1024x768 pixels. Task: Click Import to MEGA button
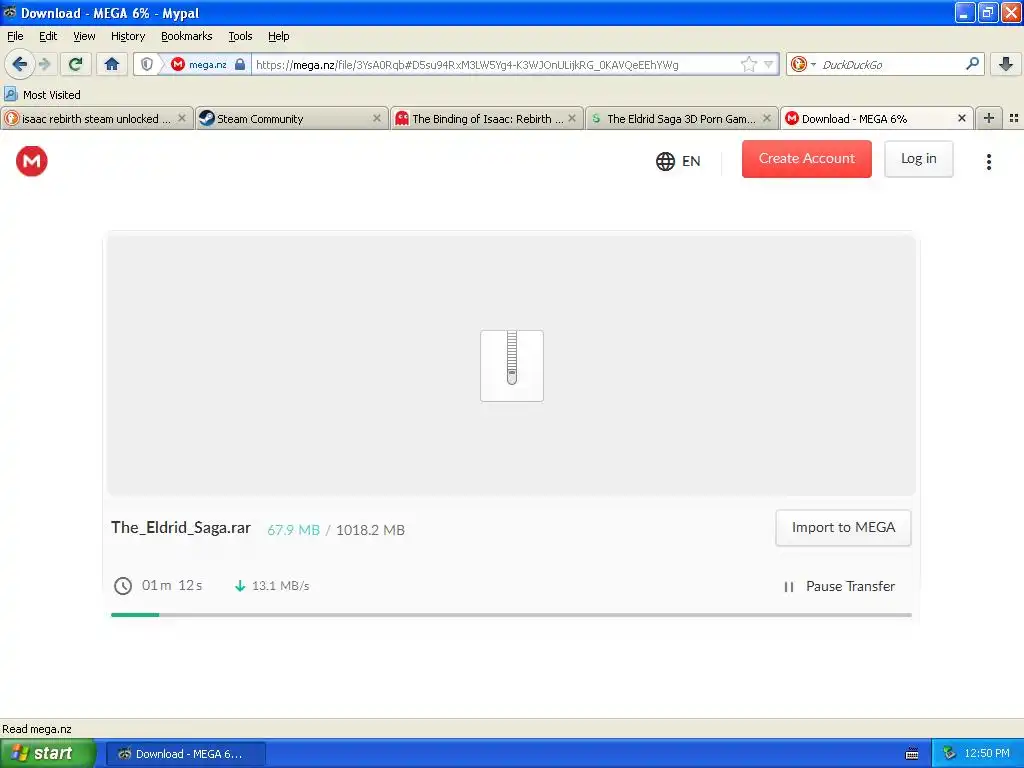coord(843,527)
